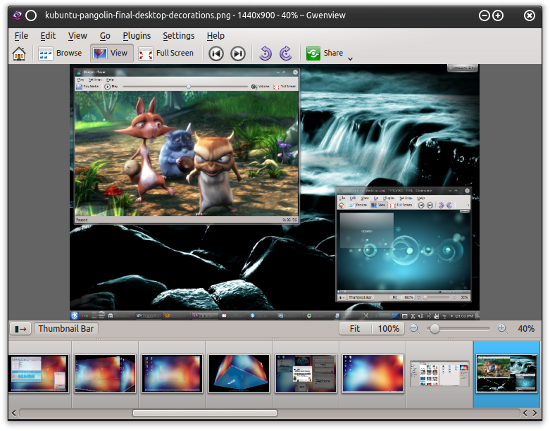Select the thumbnail with the file icons grid
Viewport: 550px width, 431px height.
[440, 373]
